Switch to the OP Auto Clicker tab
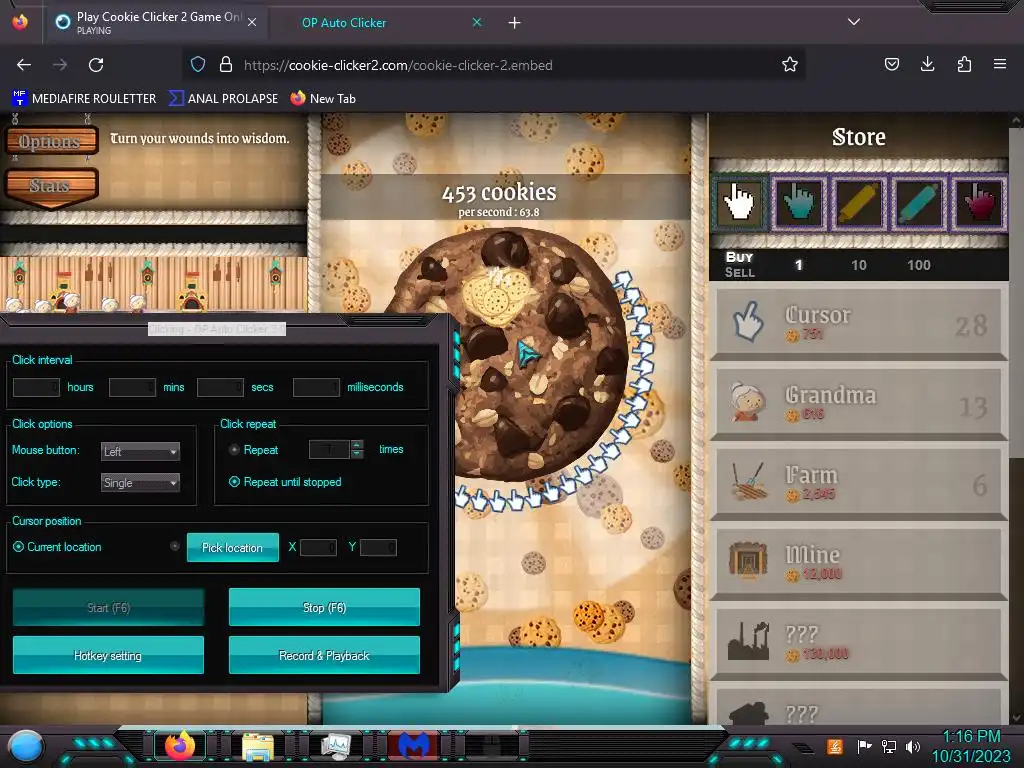The width and height of the screenshot is (1024, 768). [x=344, y=23]
